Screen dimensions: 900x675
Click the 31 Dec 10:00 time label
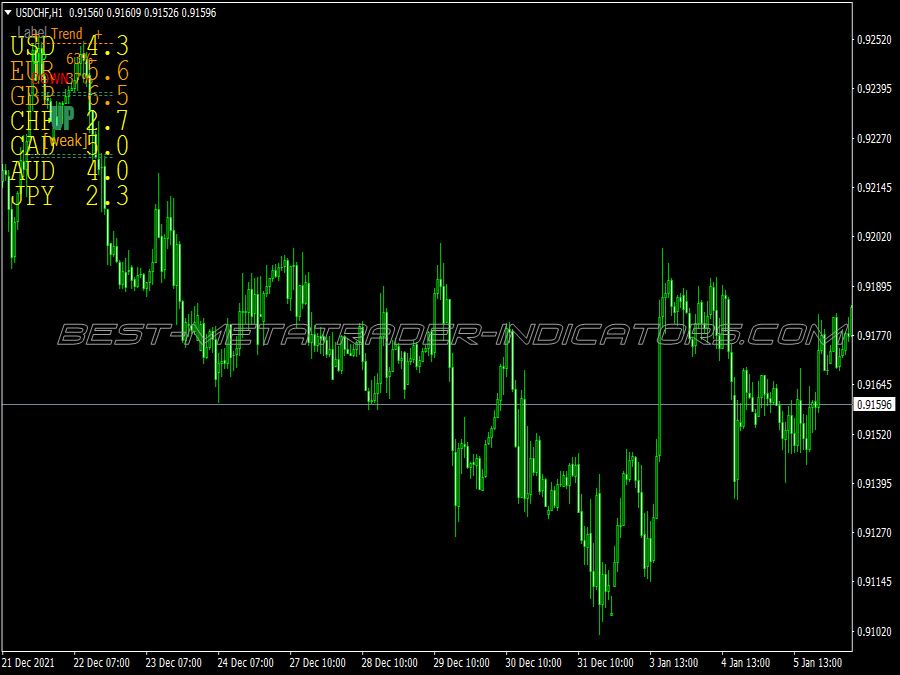[x=606, y=663]
